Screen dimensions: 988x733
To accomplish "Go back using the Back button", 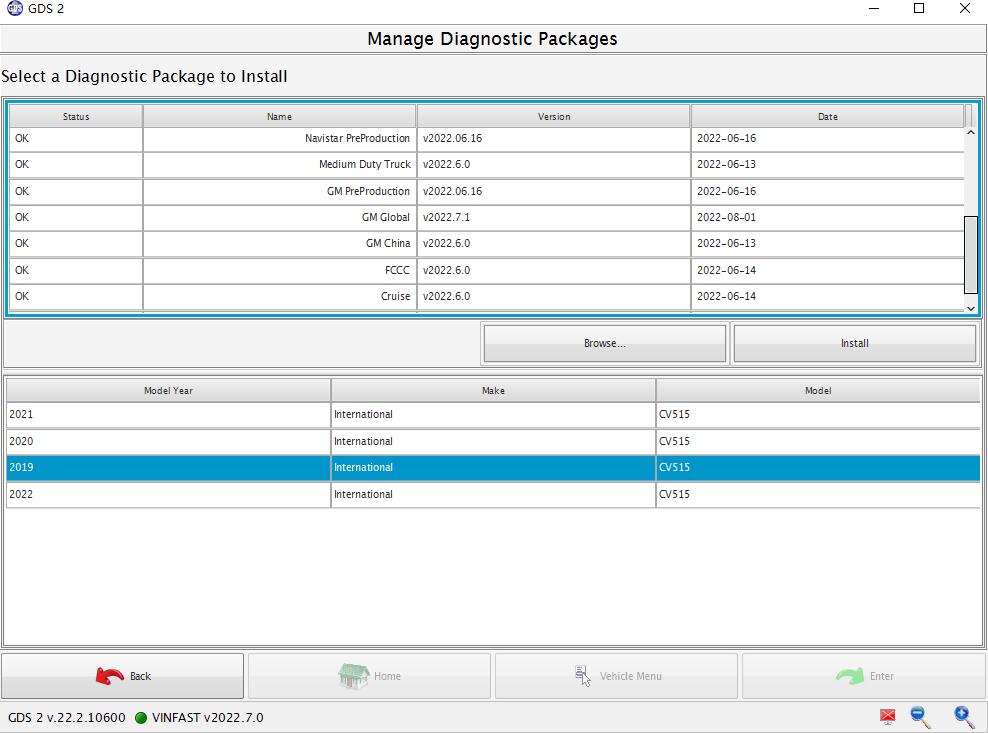I will [122, 676].
